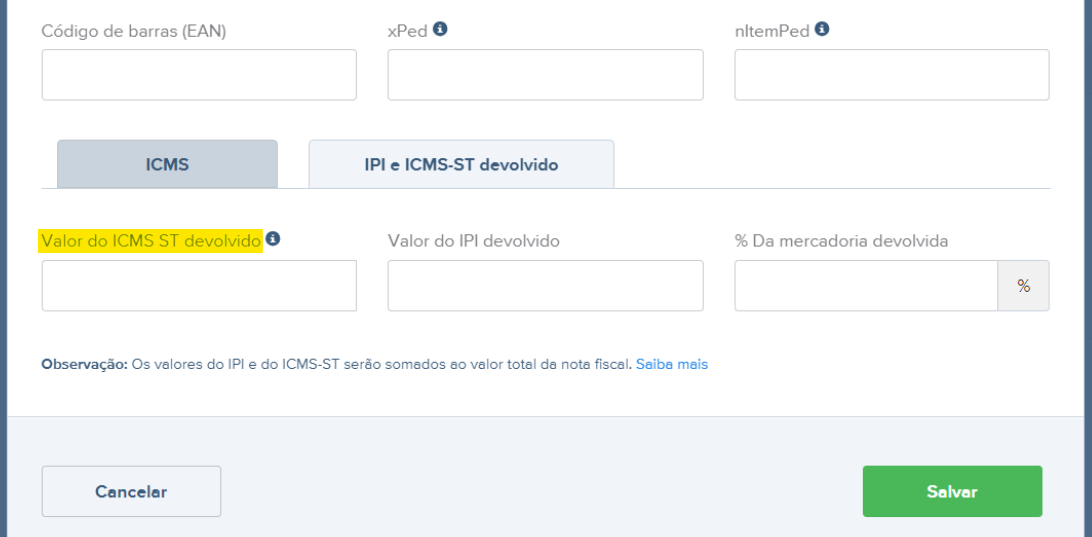Click the percent symbol addon

(x=1023, y=286)
